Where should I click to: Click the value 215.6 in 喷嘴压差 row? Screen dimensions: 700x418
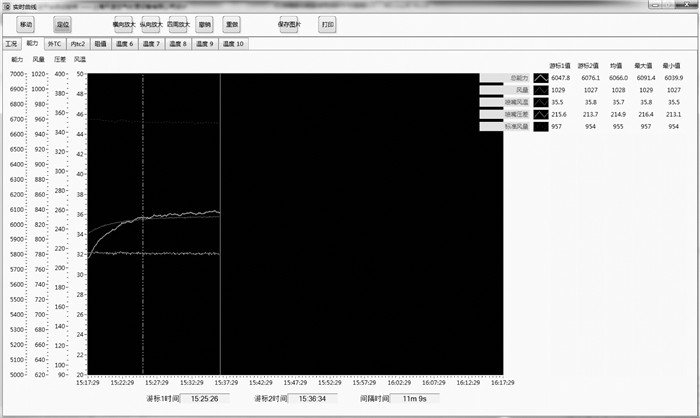559,114
